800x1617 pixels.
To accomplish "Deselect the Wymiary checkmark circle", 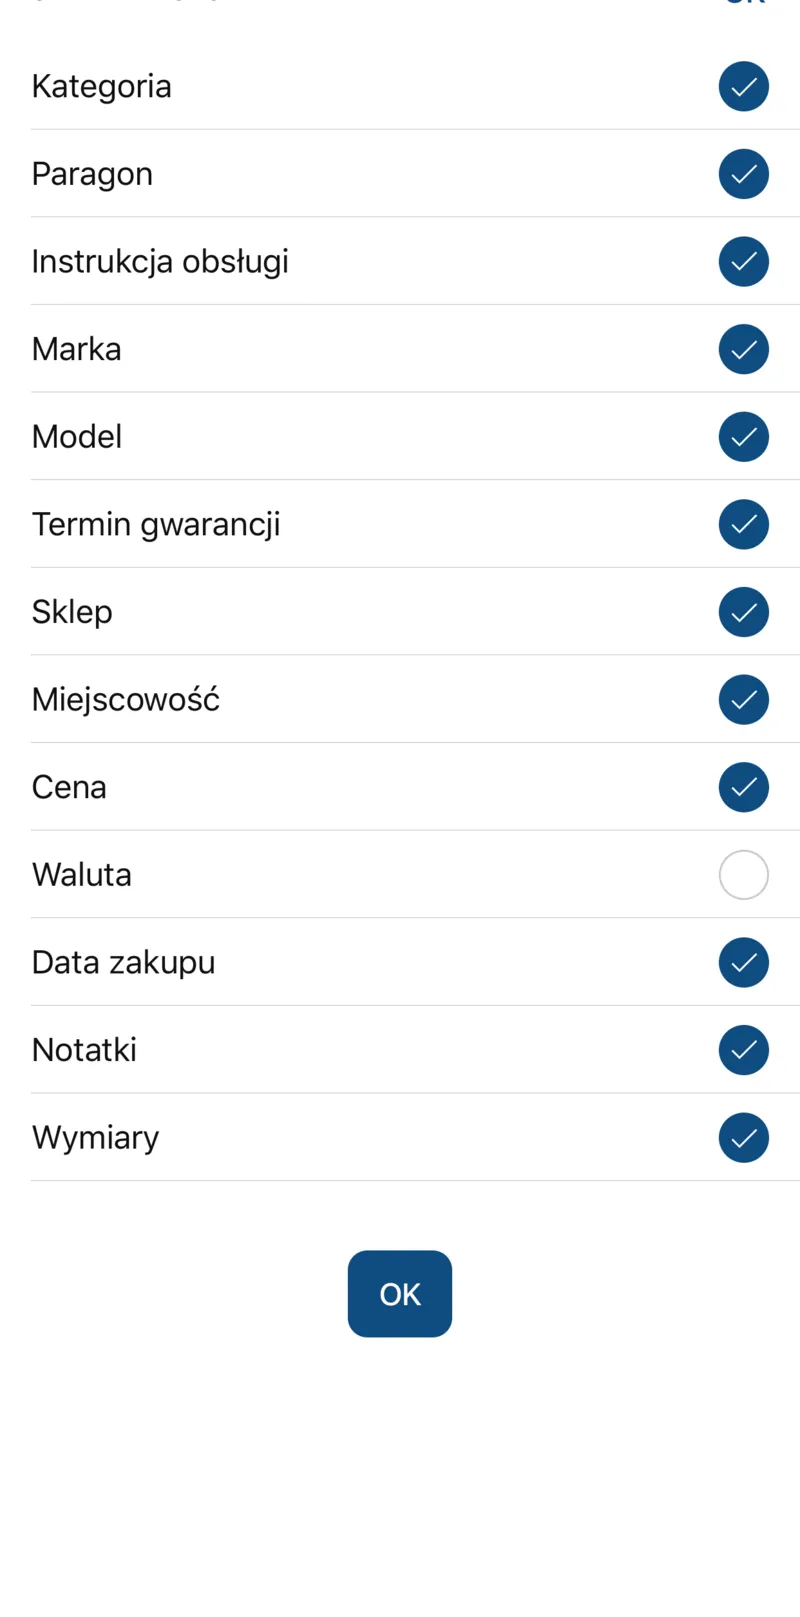I will point(743,1138).
